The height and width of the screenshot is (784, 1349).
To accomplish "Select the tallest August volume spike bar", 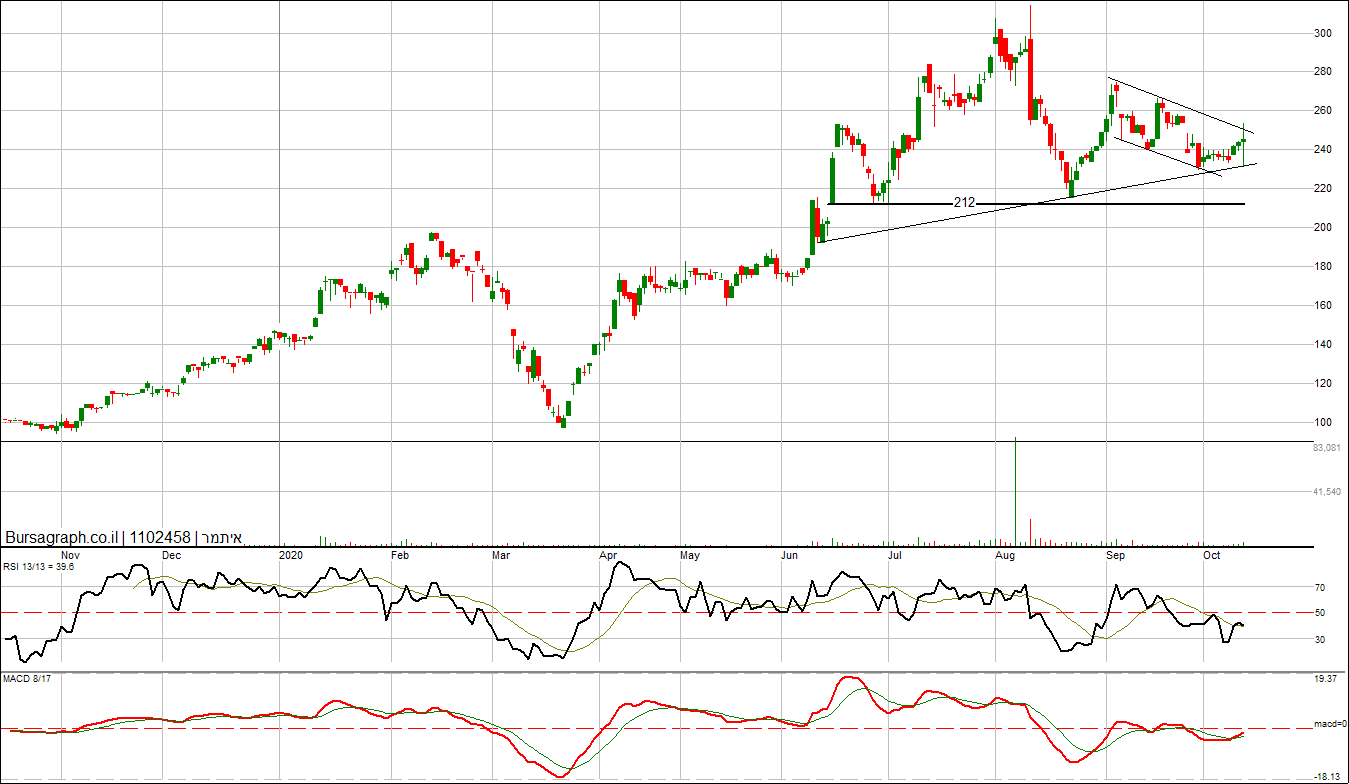I will coord(1015,490).
